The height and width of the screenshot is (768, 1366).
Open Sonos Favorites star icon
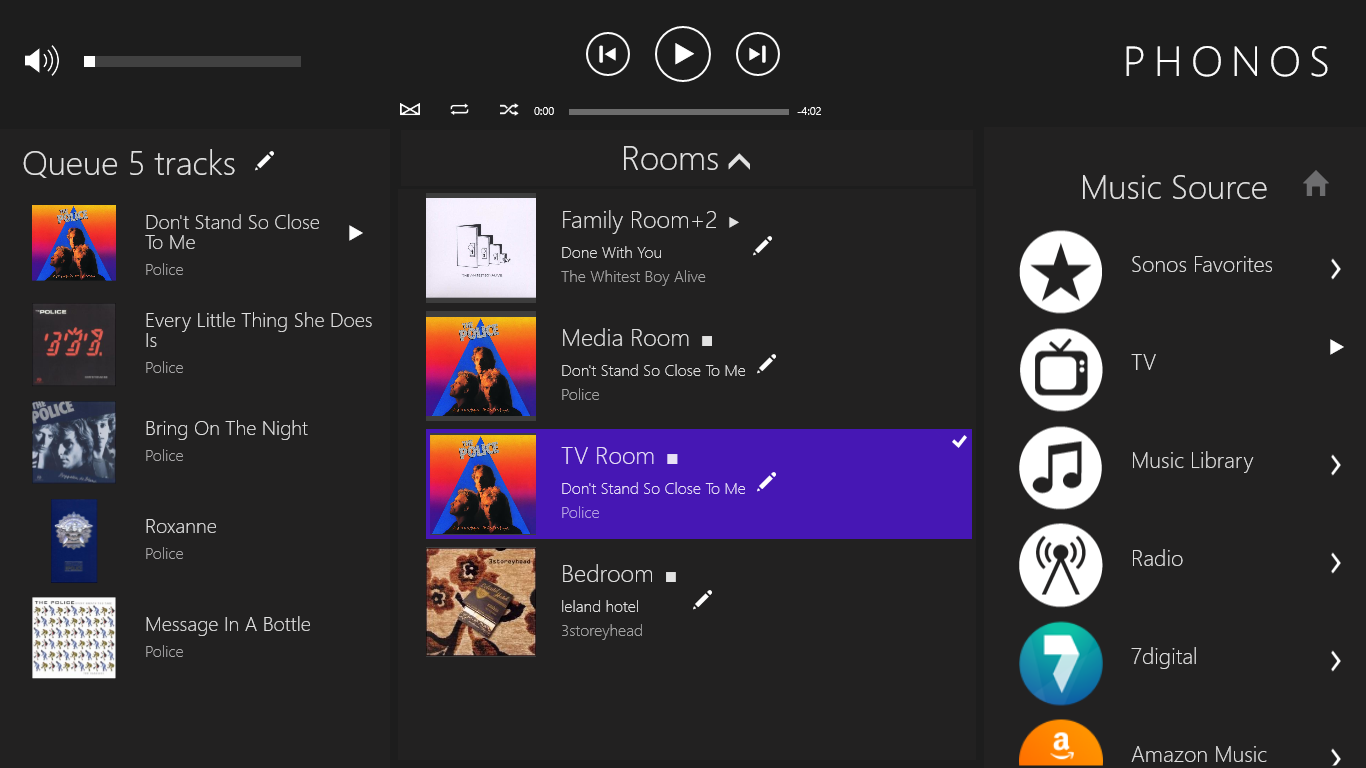pyautogui.click(x=1061, y=272)
